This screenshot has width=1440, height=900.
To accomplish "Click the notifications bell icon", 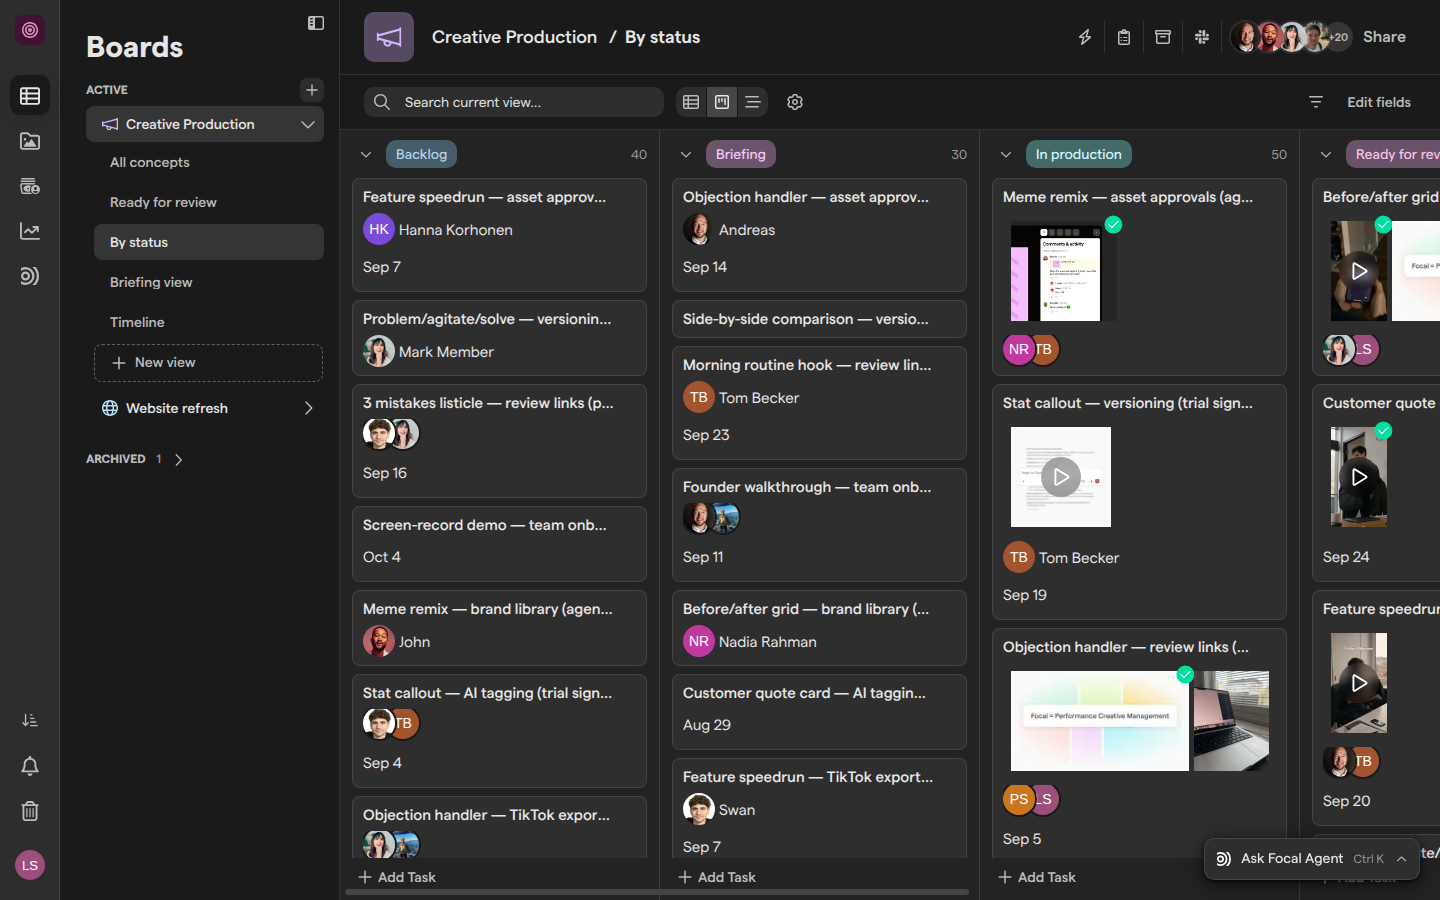I will [x=30, y=766].
